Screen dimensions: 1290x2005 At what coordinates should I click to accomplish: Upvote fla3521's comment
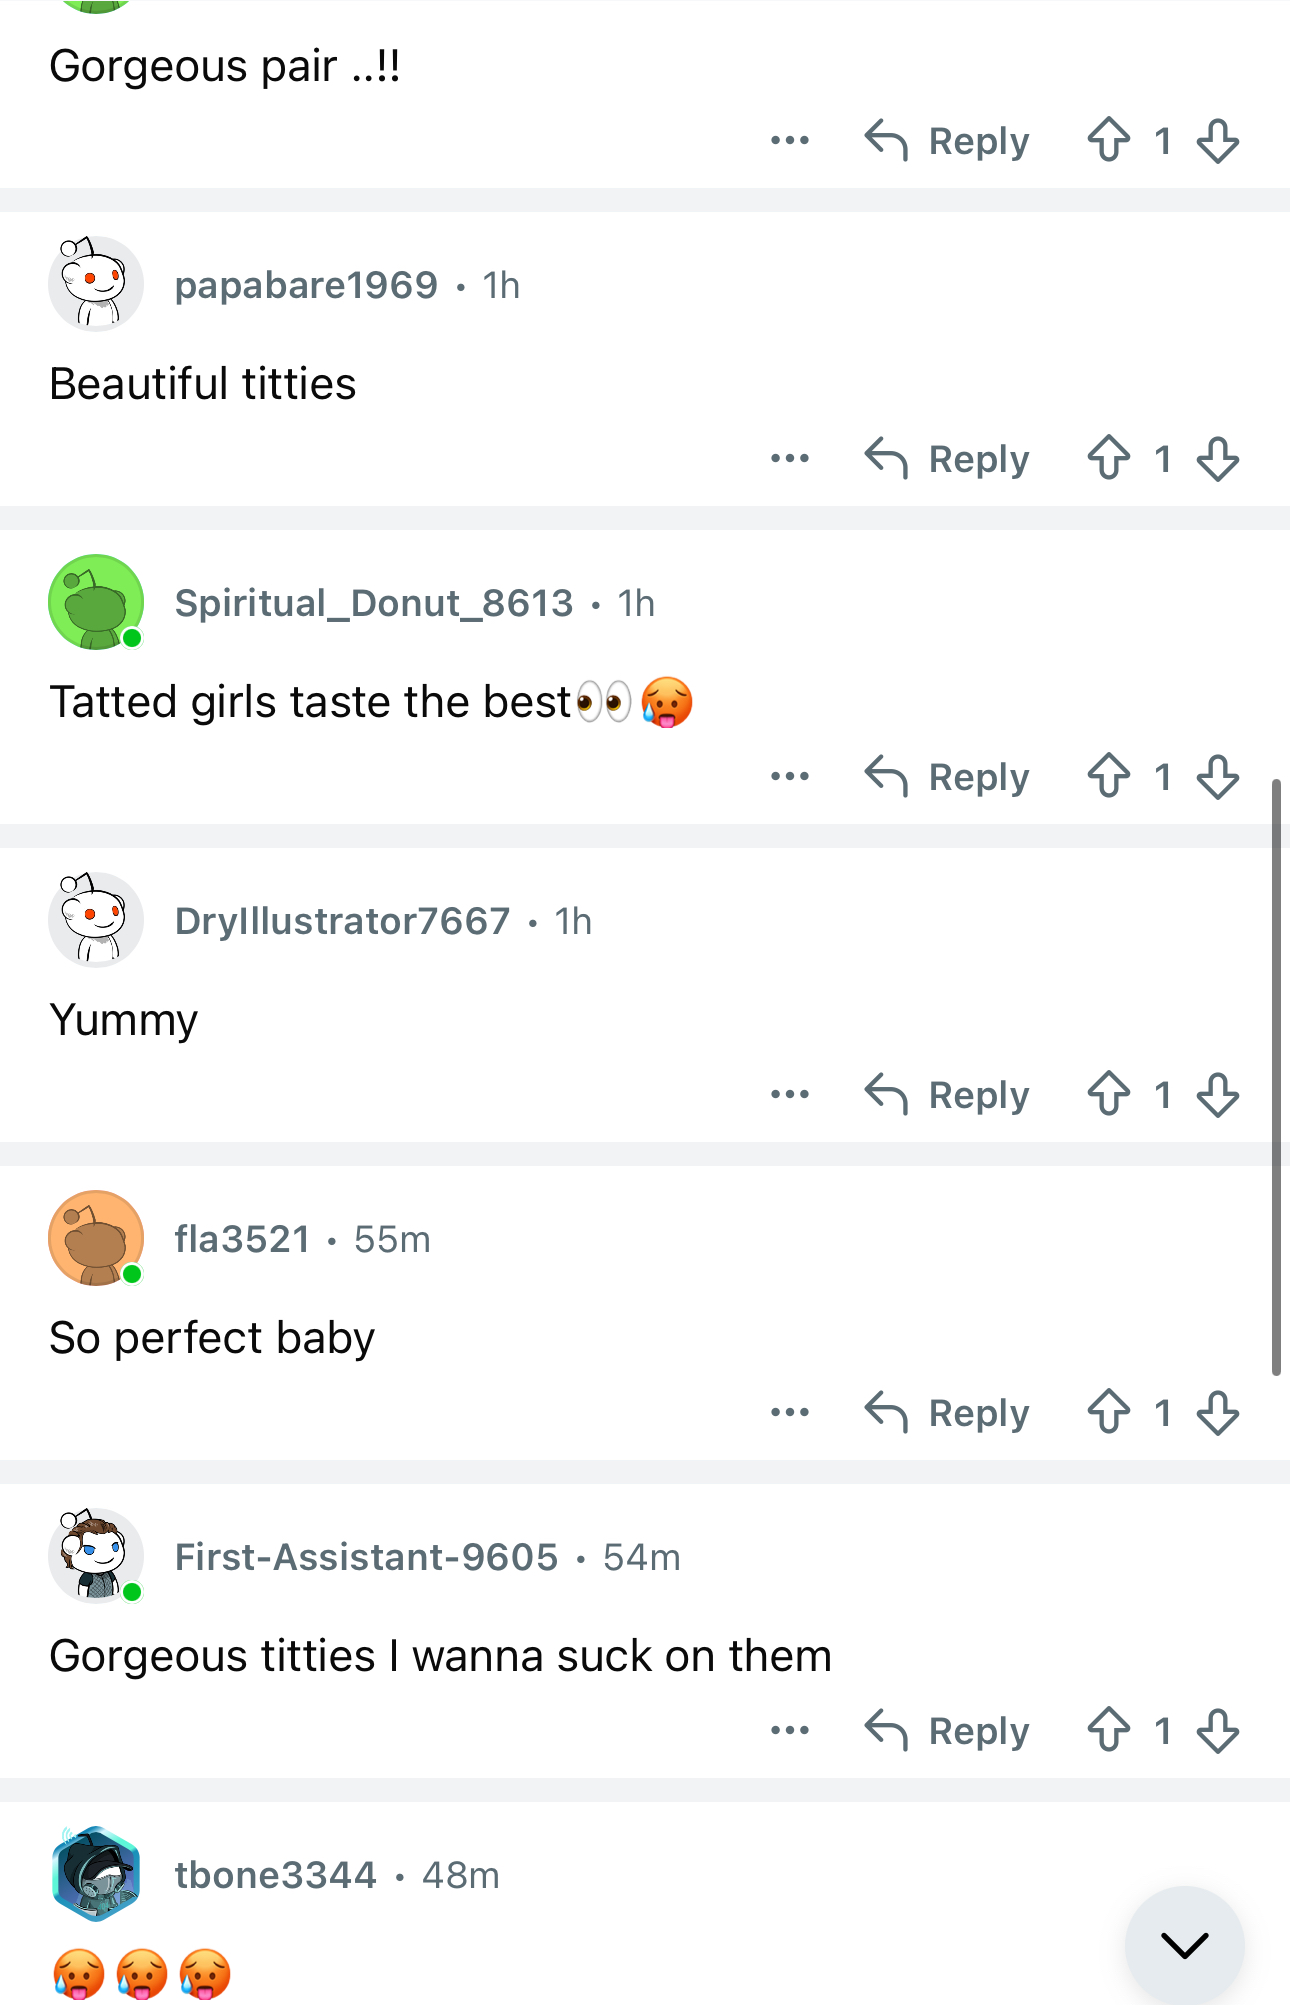(1109, 1413)
